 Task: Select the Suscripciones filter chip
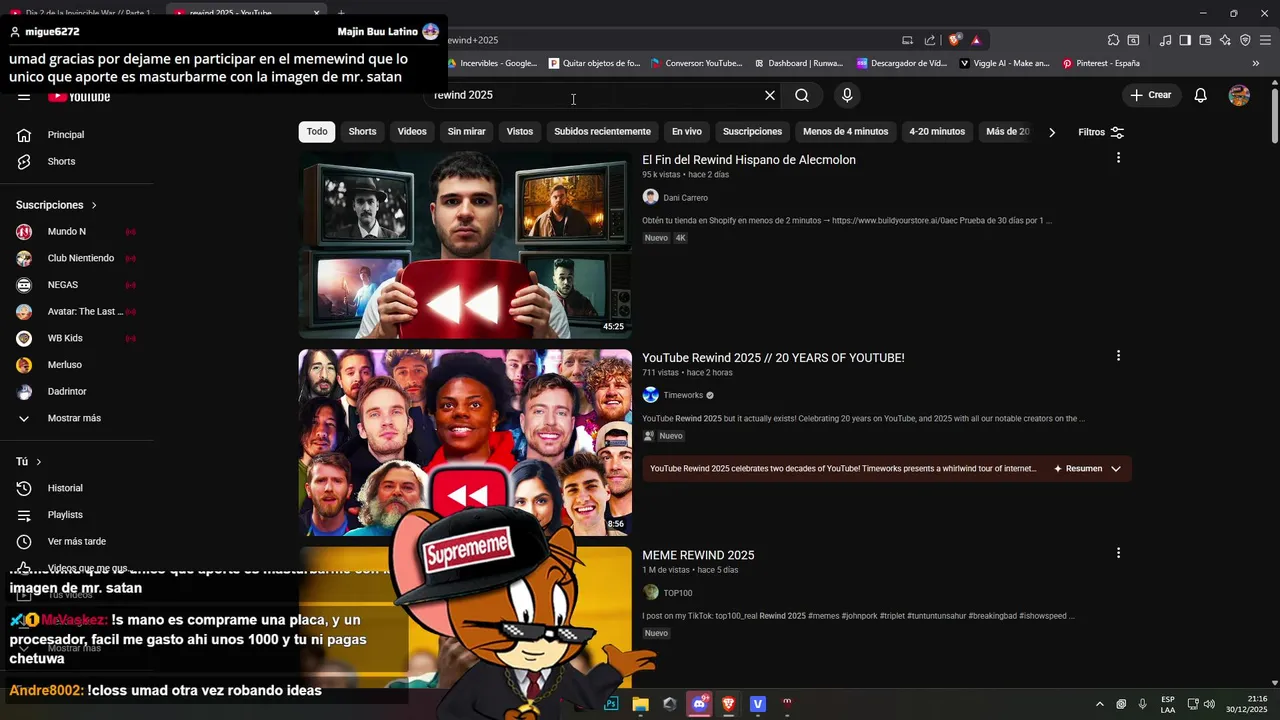click(x=752, y=132)
